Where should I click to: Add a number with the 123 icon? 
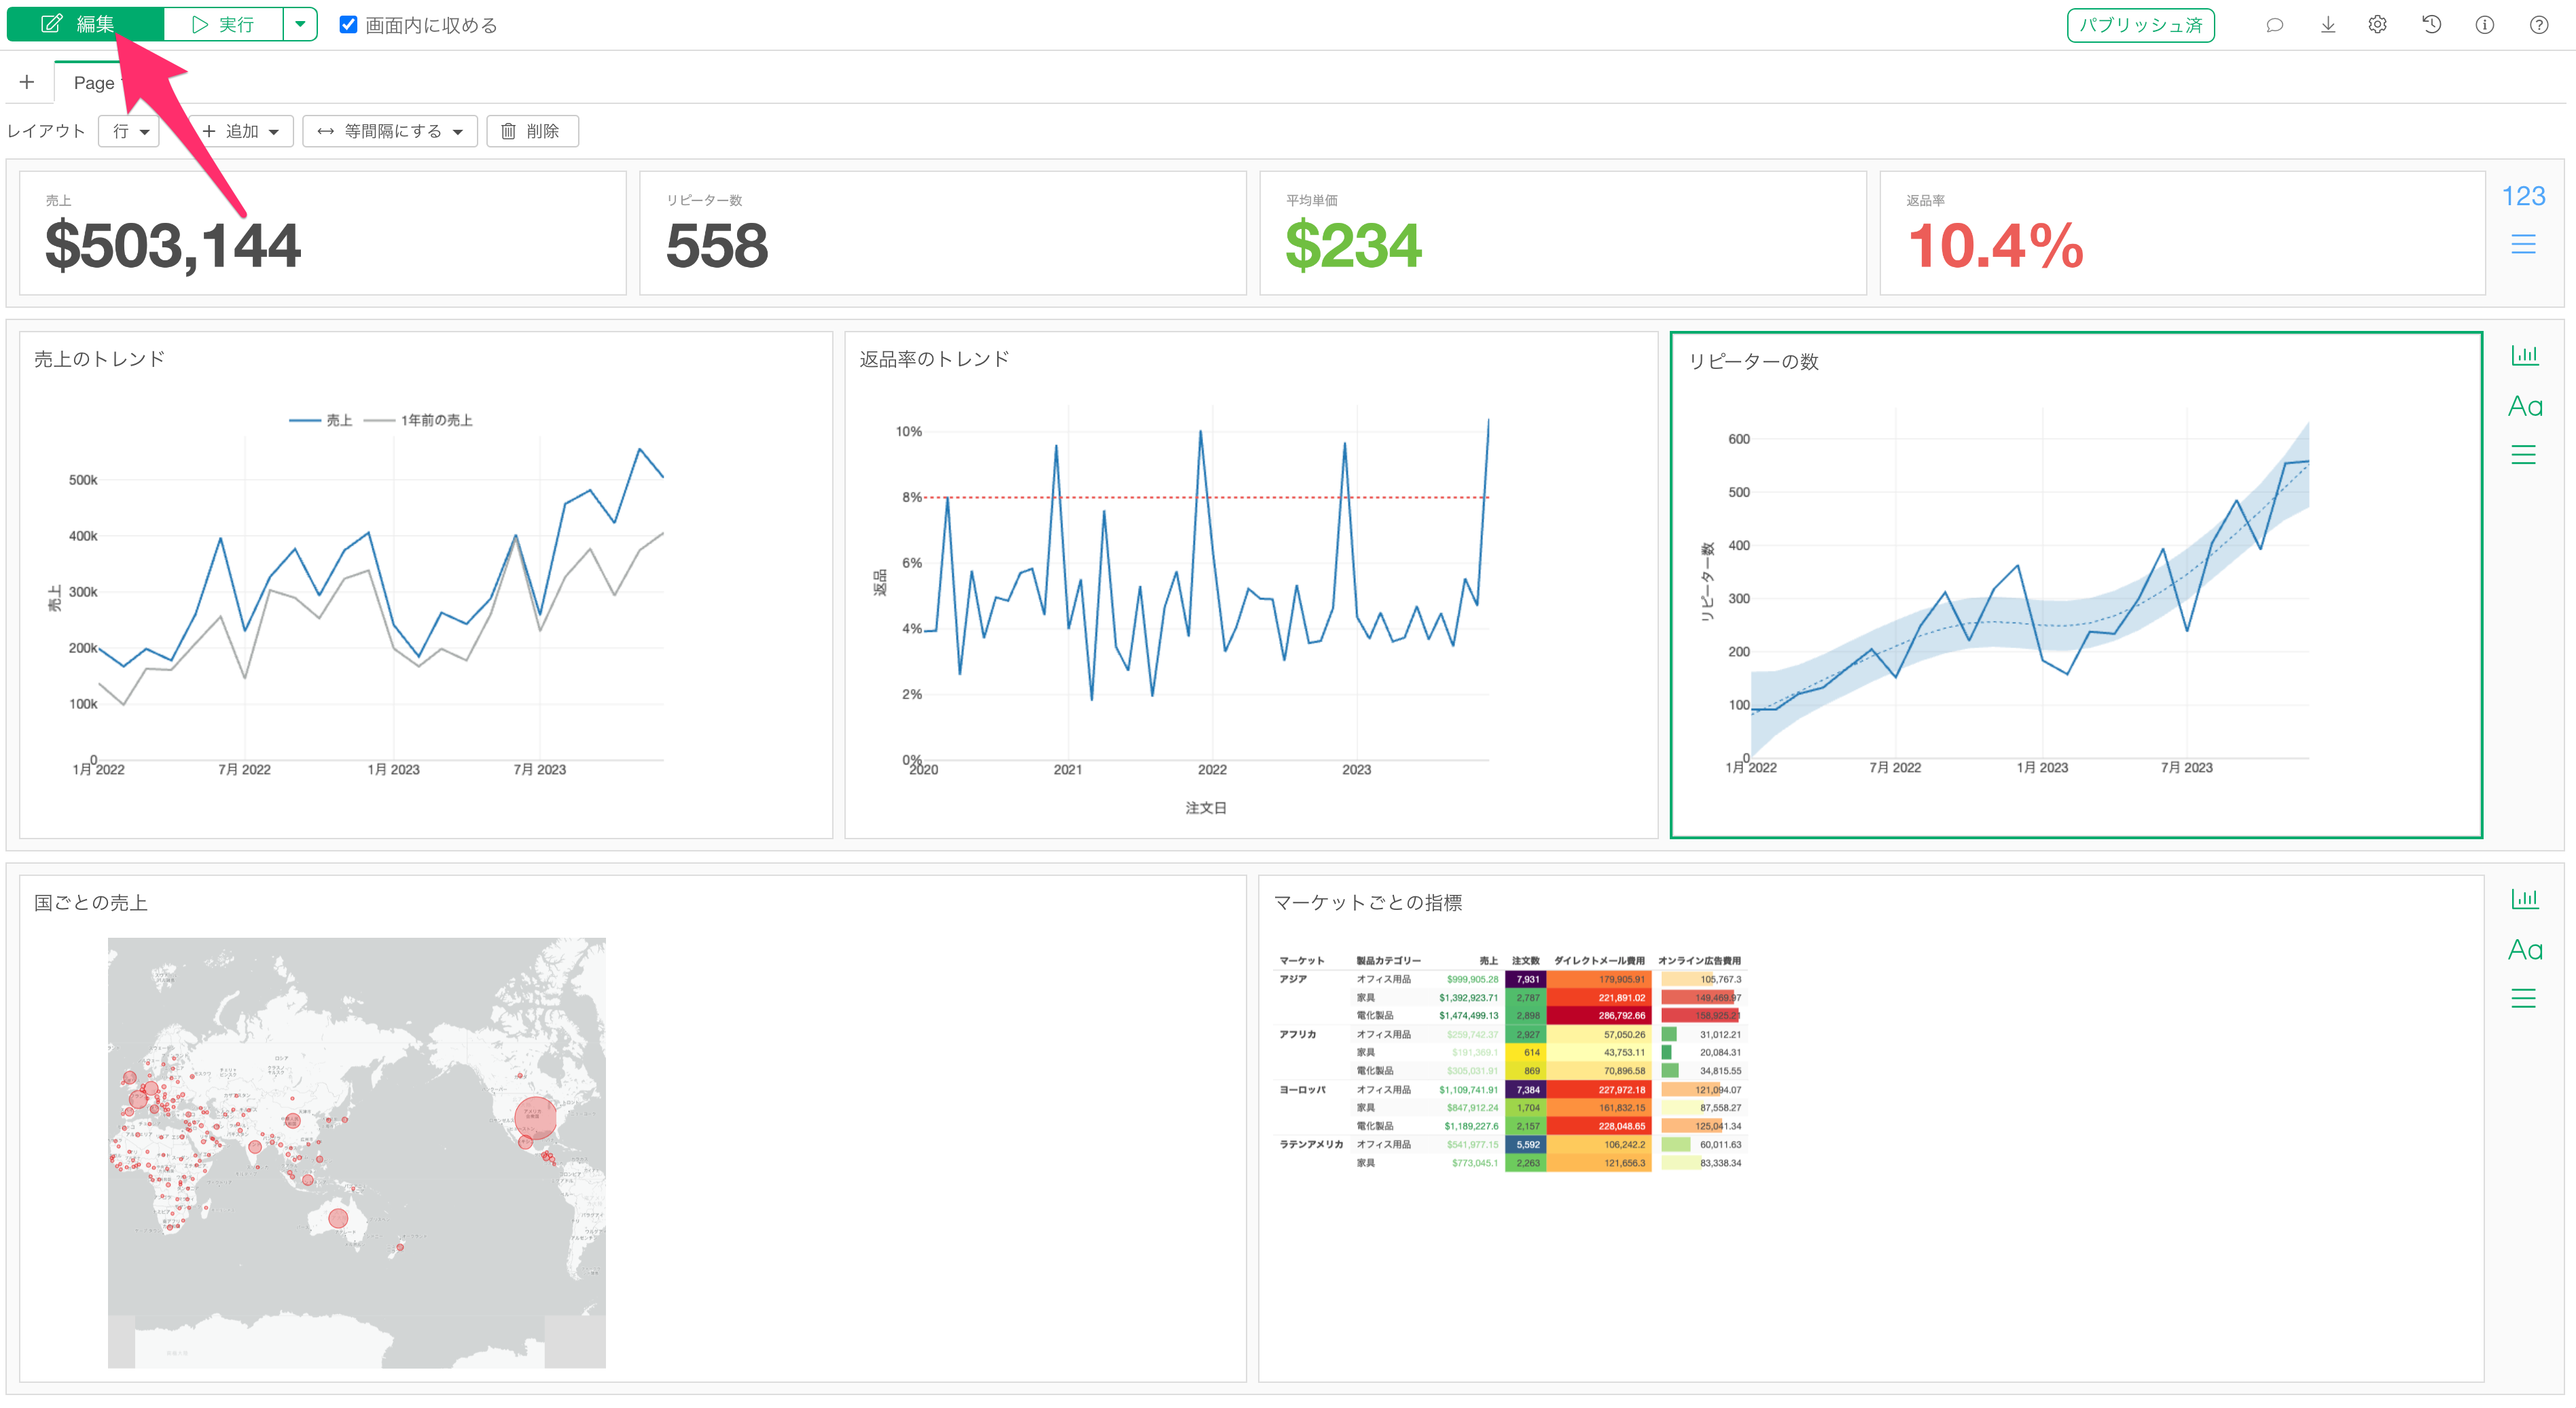tap(2523, 196)
